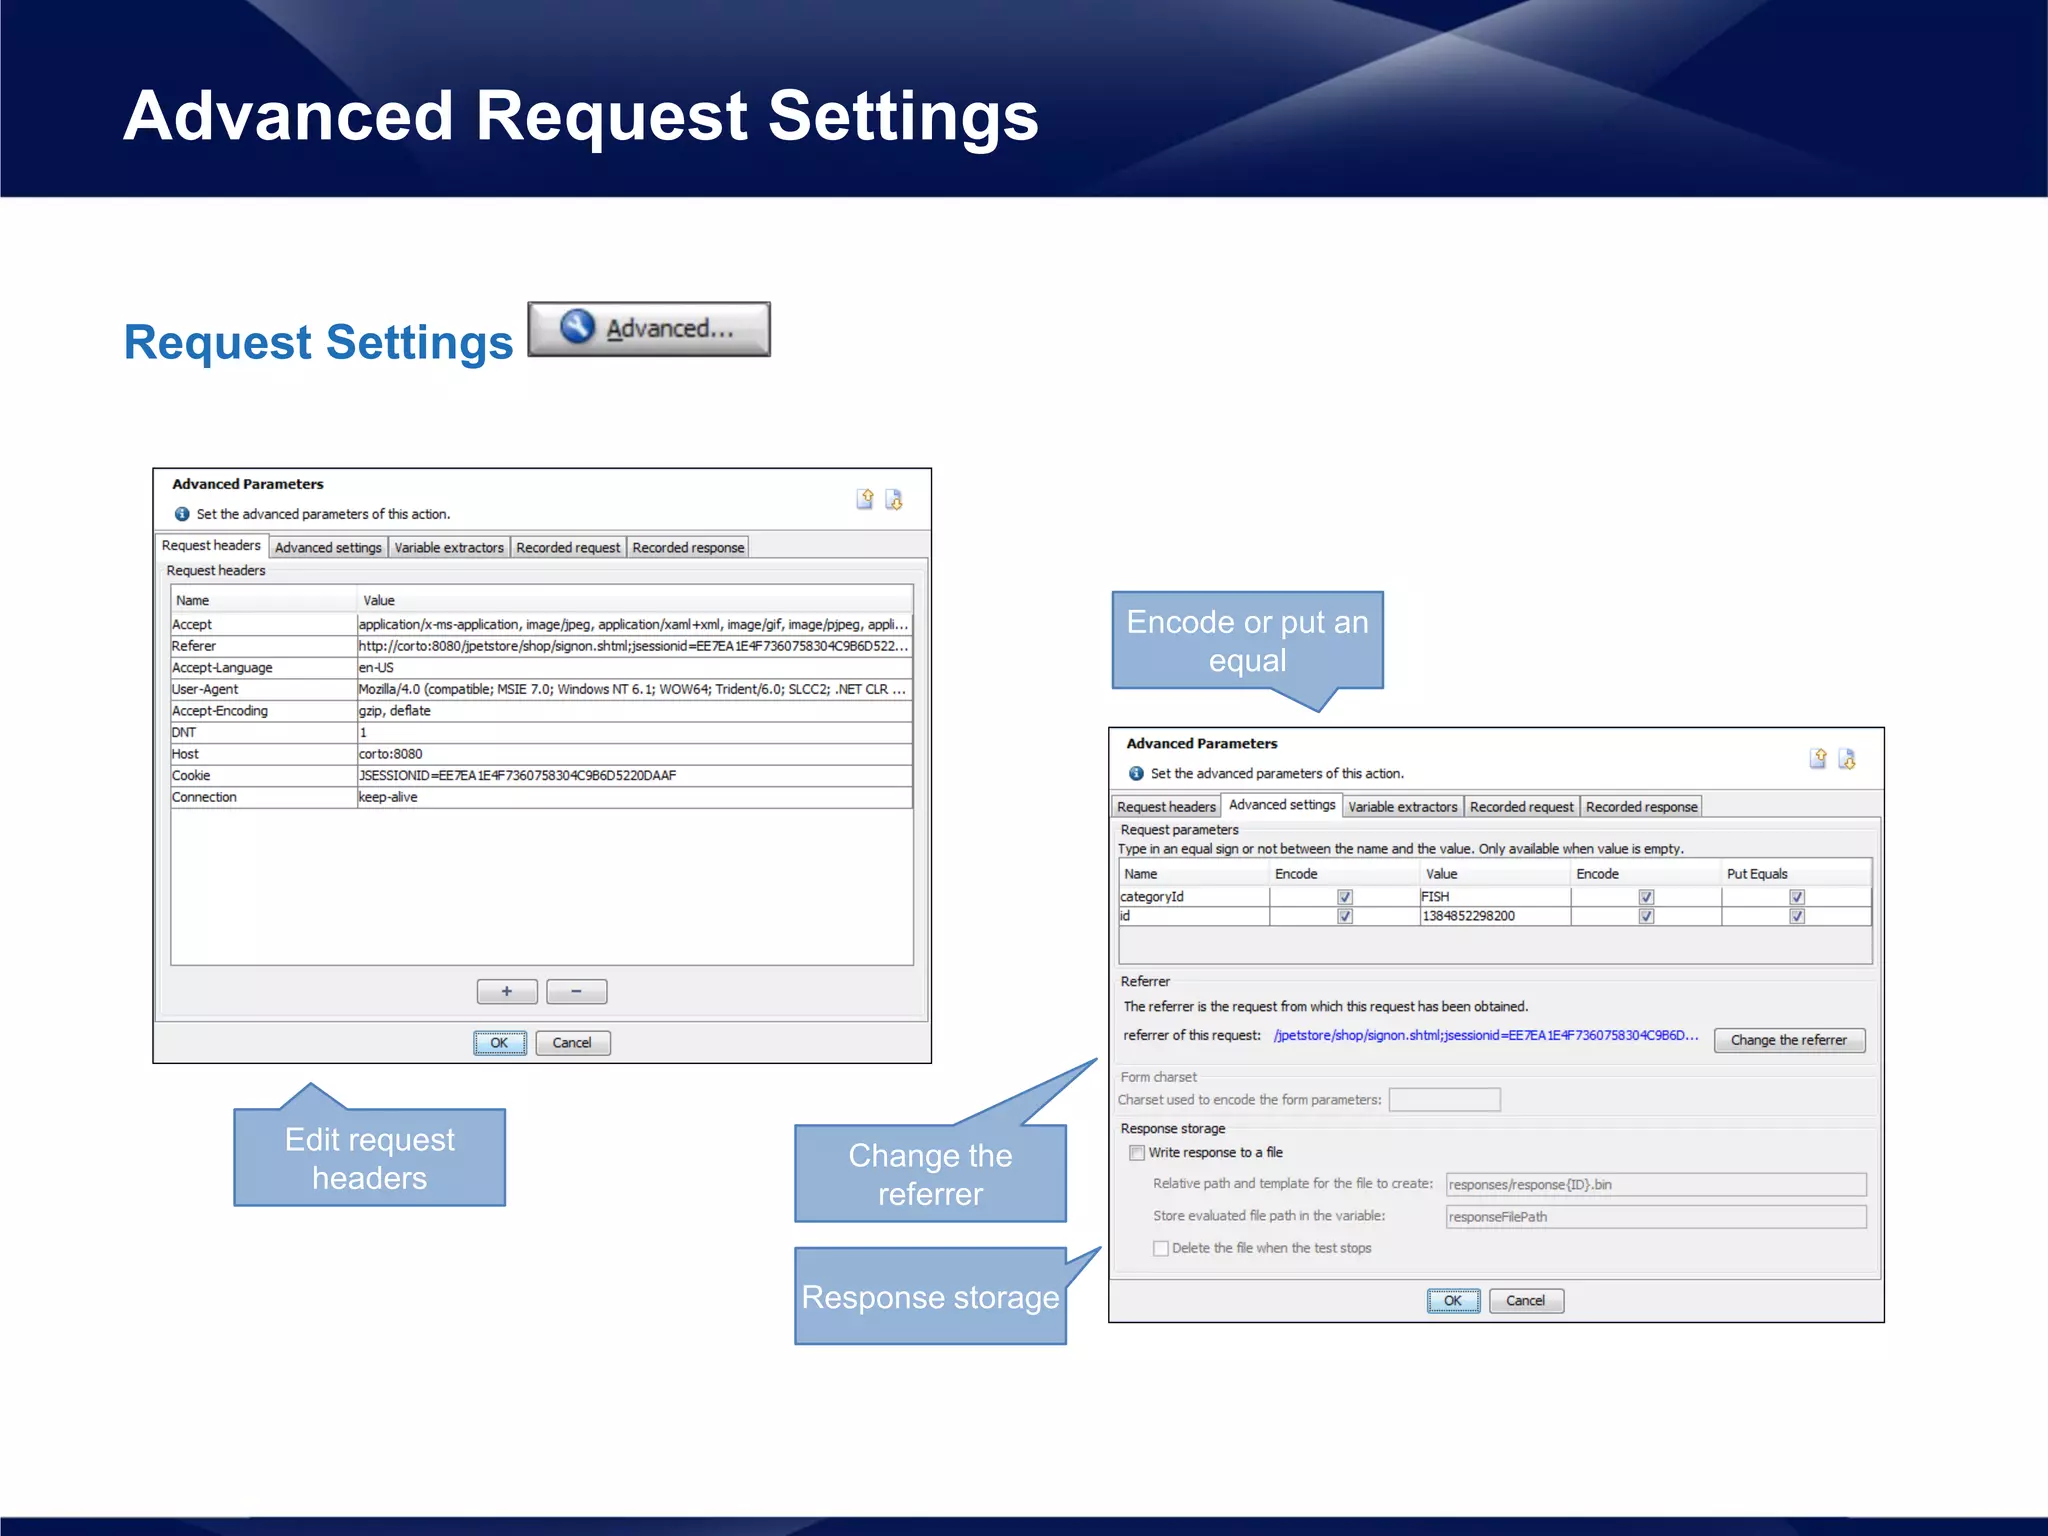Select Recorded response tab in left dialog

[688, 547]
